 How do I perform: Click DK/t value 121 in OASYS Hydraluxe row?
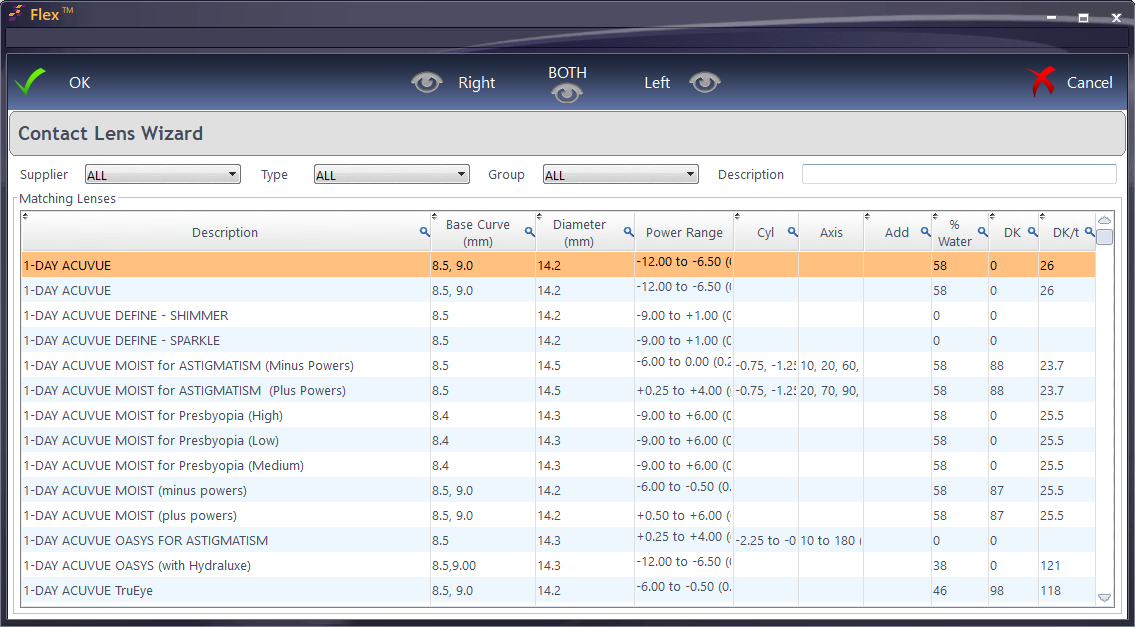click(x=1051, y=565)
